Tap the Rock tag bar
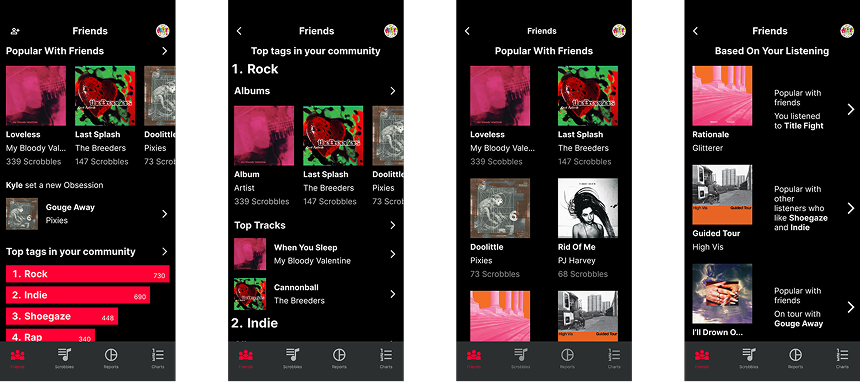Viewport: 860px width, 382px height. tap(88, 274)
